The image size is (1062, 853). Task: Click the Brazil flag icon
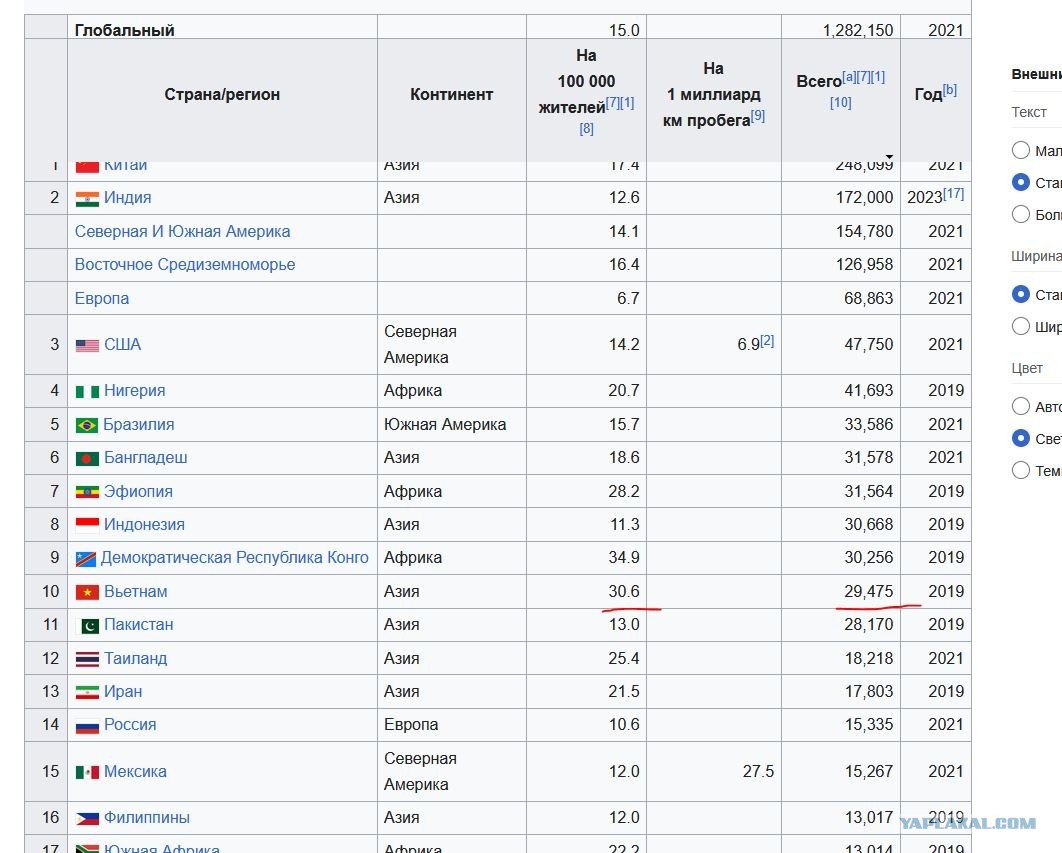87,425
